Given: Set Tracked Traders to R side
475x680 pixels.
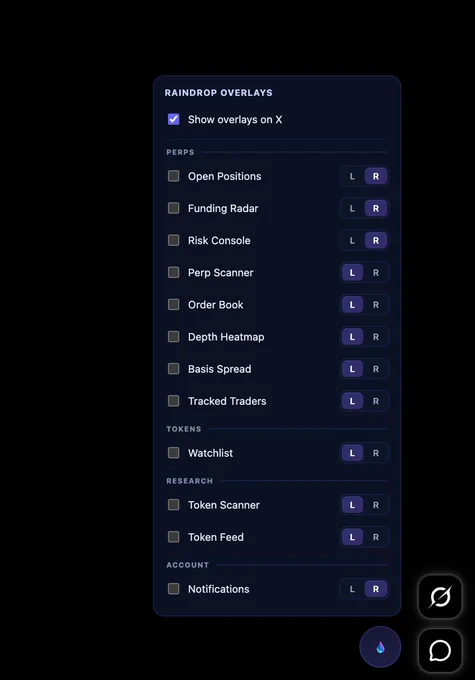Looking at the screenshot, I should [376, 401].
